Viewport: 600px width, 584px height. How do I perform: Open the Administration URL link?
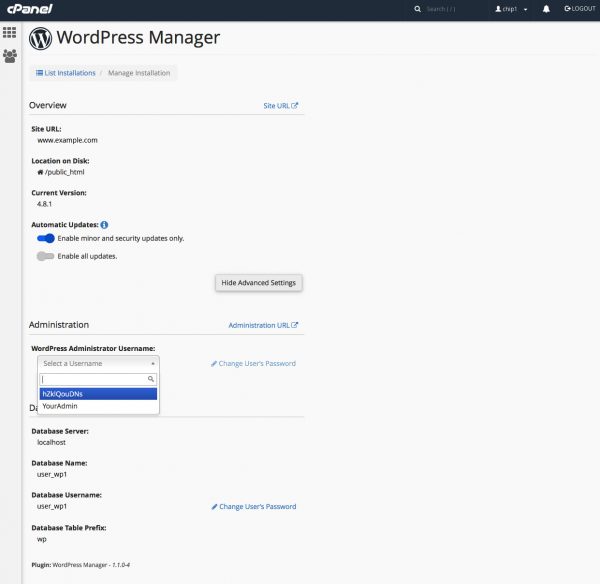263,325
